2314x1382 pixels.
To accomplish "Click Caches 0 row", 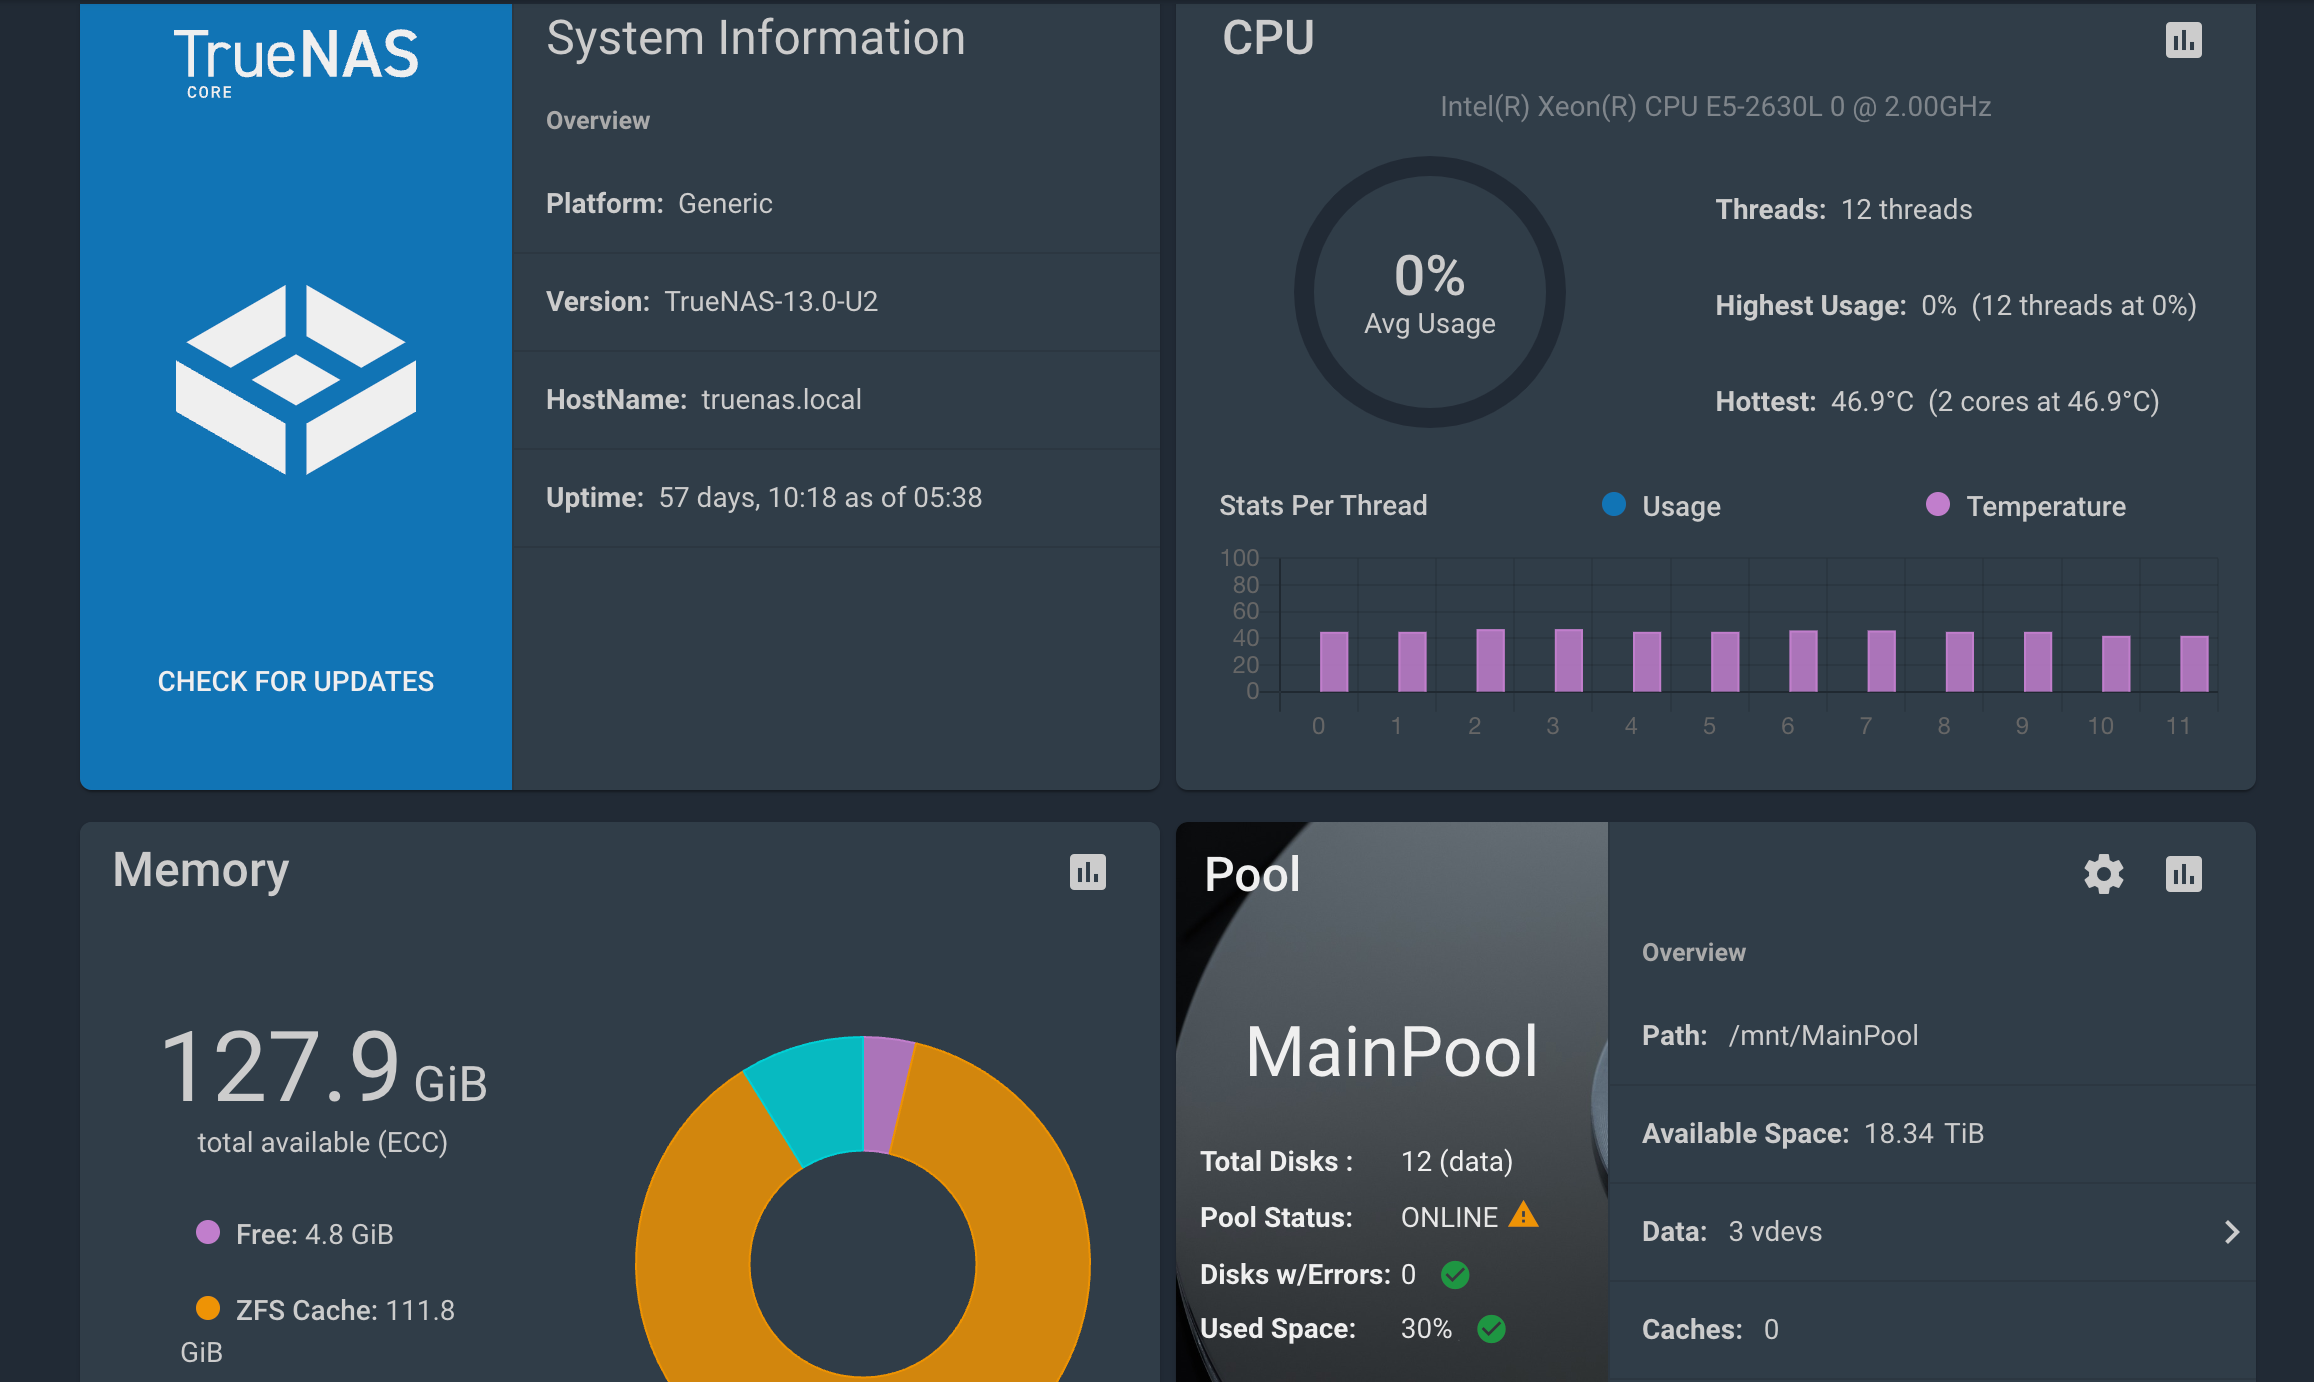I will pos(1932,1330).
